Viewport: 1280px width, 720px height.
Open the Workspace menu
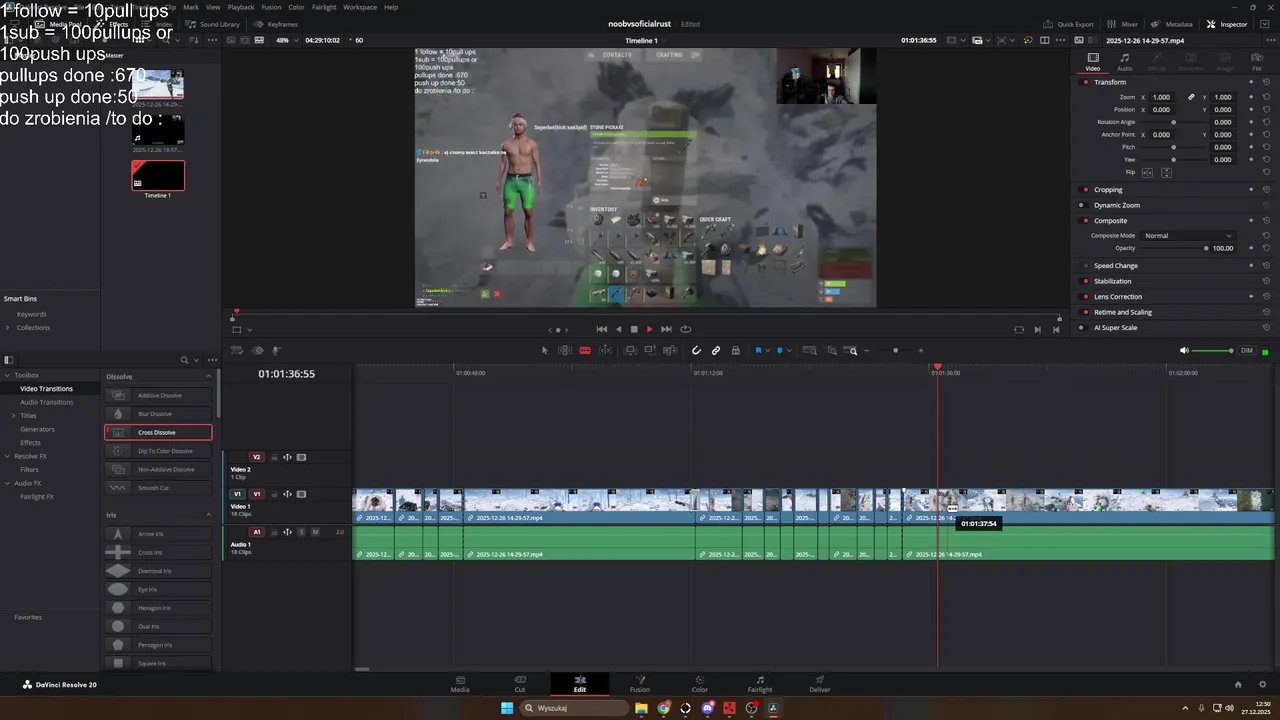[x=360, y=7]
